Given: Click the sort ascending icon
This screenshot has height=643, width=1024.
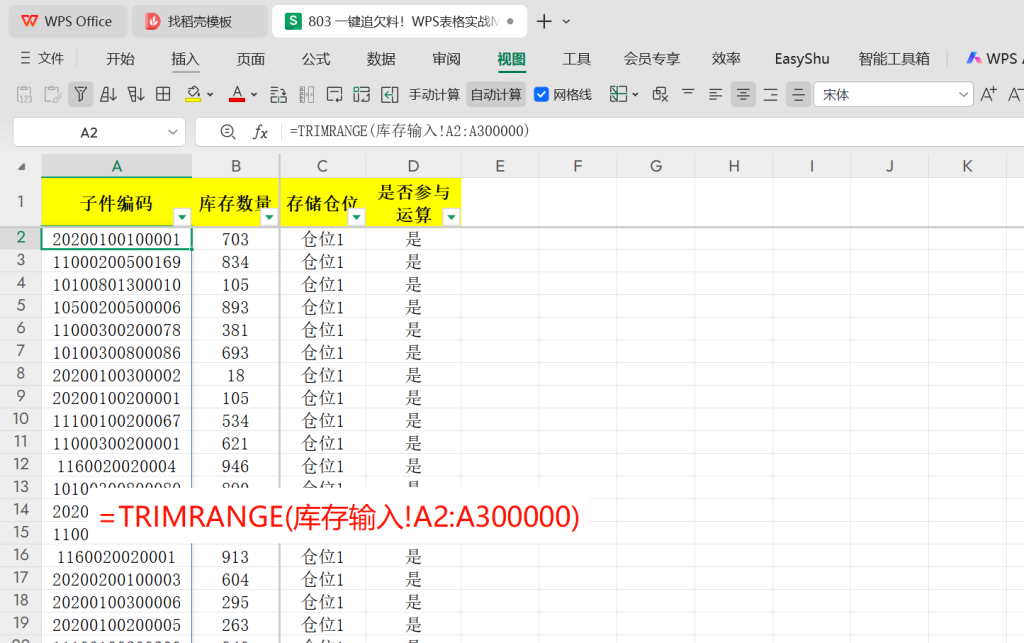Looking at the screenshot, I should pyautogui.click(x=108, y=95).
